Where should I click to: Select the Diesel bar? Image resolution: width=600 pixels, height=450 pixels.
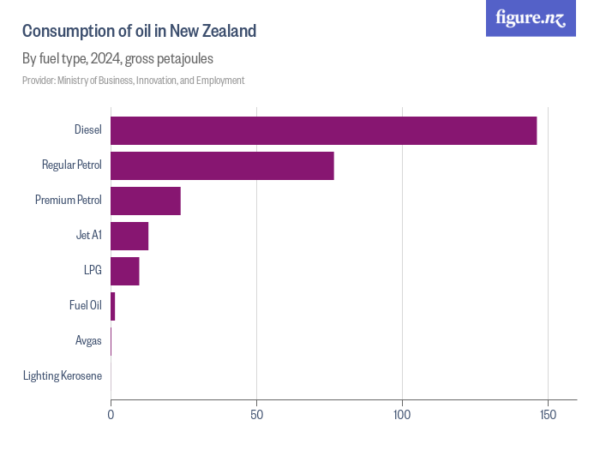tap(324, 130)
